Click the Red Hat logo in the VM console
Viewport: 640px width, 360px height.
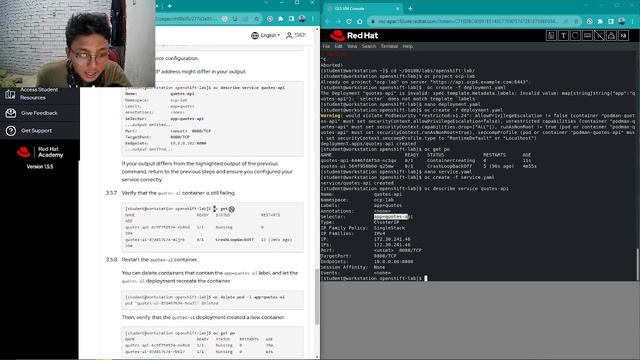(x=354, y=36)
